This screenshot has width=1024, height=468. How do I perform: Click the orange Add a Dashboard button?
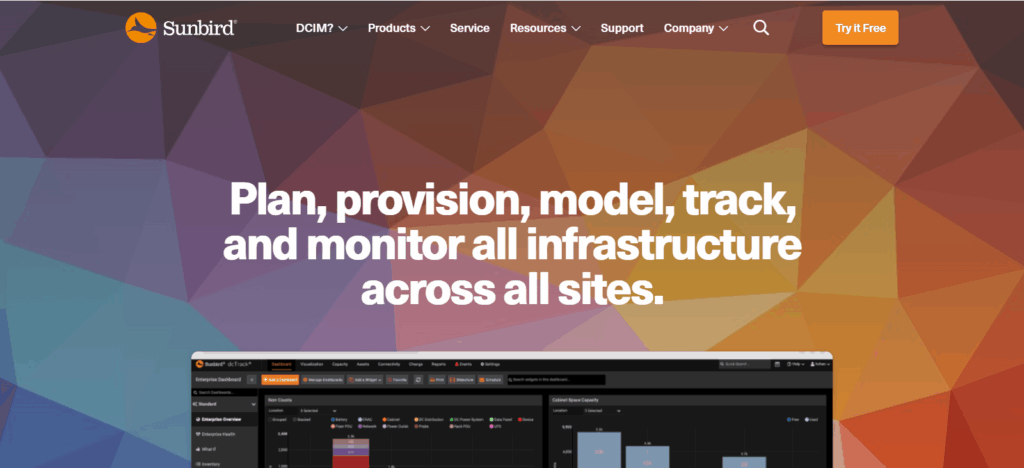(x=280, y=380)
